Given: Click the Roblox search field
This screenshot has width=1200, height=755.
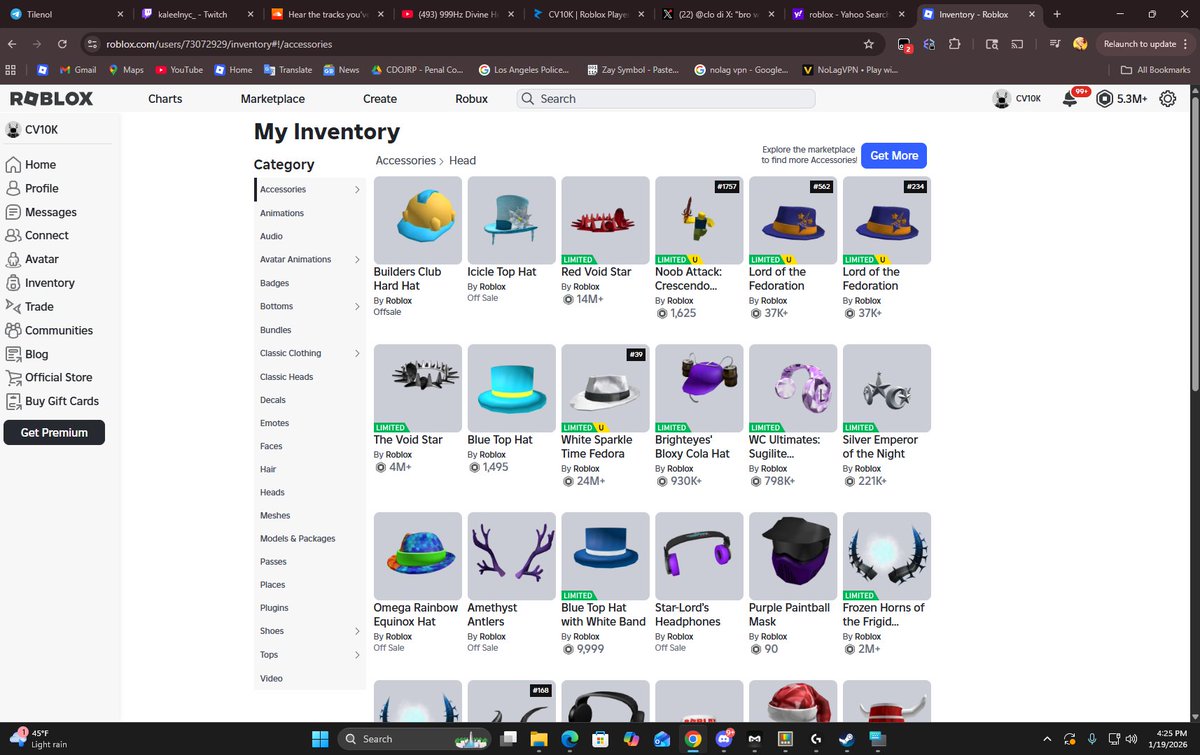Looking at the screenshot, I should click(666, 99).
